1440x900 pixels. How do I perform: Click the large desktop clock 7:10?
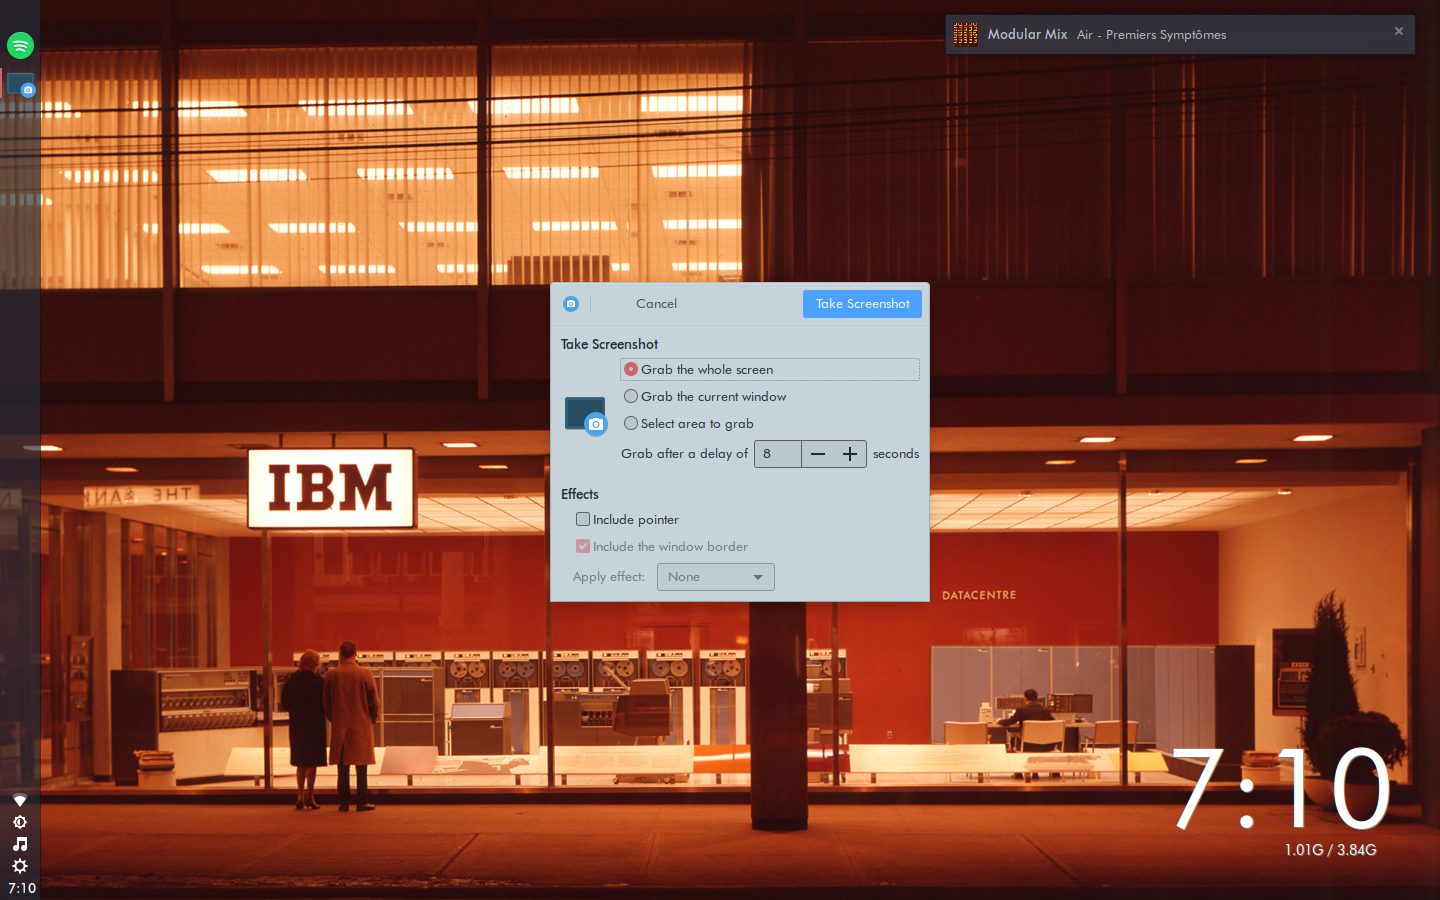pyautogui.click(x=1281, y=790)
